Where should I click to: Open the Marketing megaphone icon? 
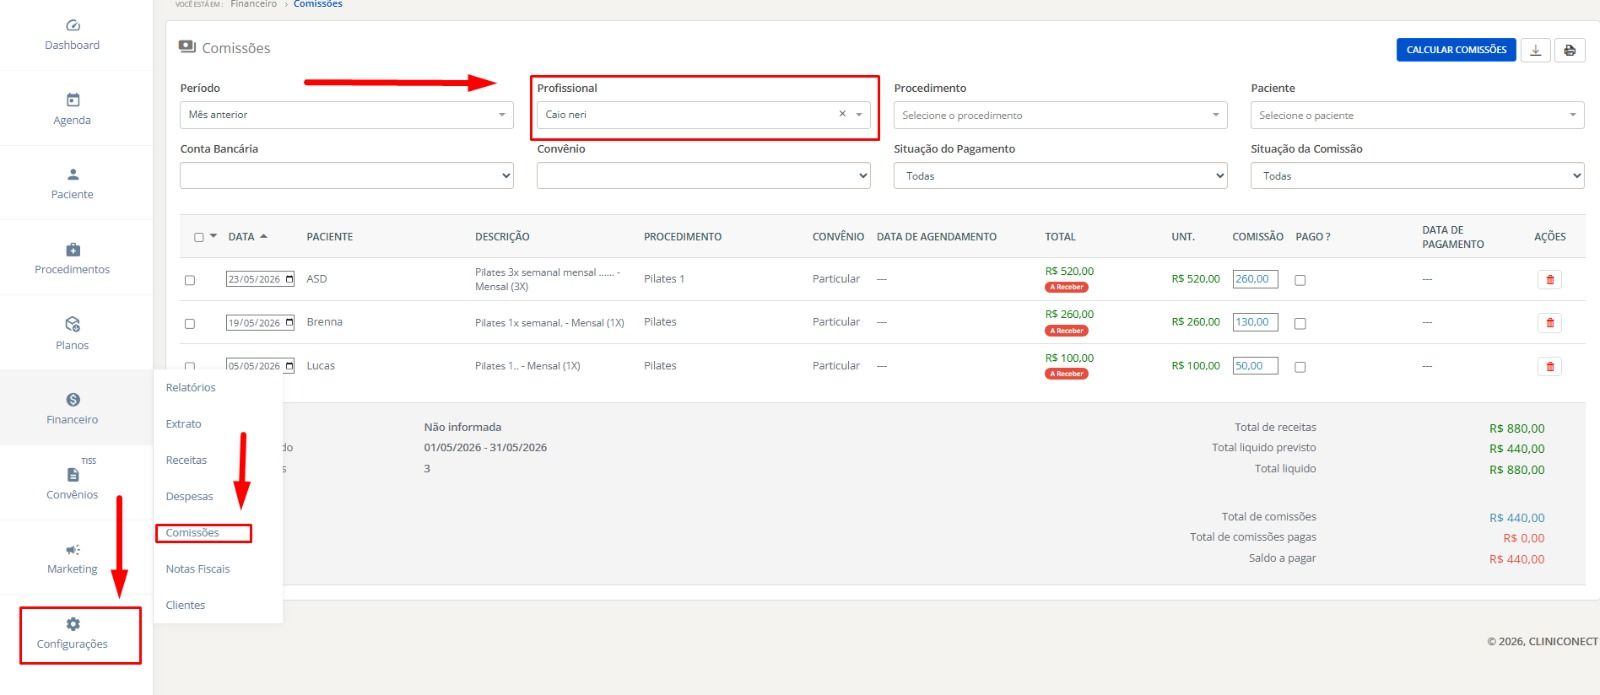click(73, 549)
